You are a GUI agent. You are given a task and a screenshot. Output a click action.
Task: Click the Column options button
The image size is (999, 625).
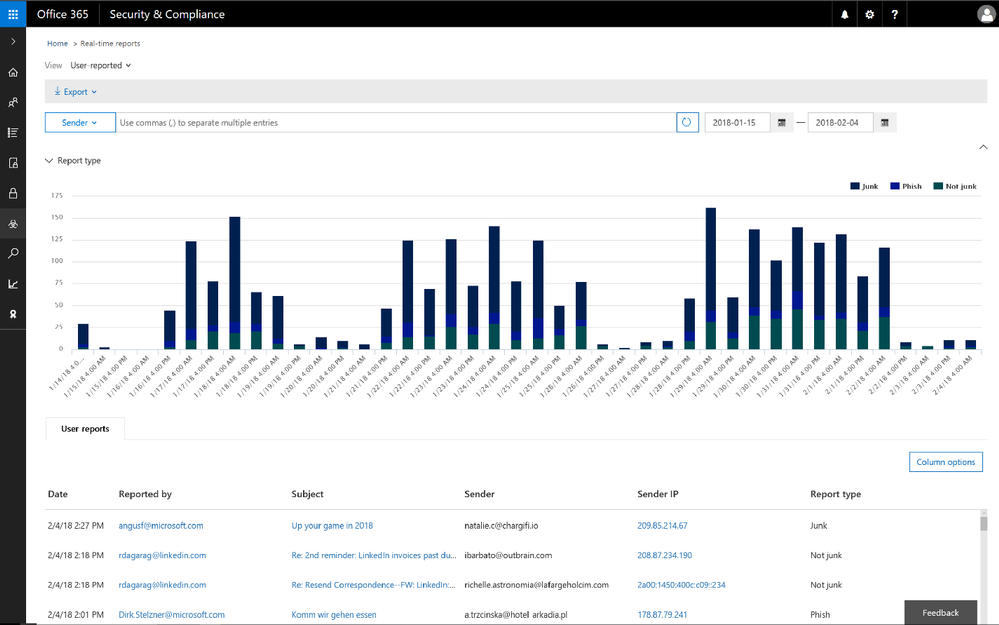click(945, 462)
